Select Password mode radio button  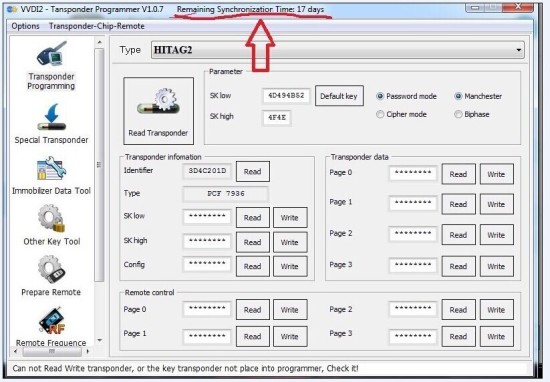tap(380, 96)
